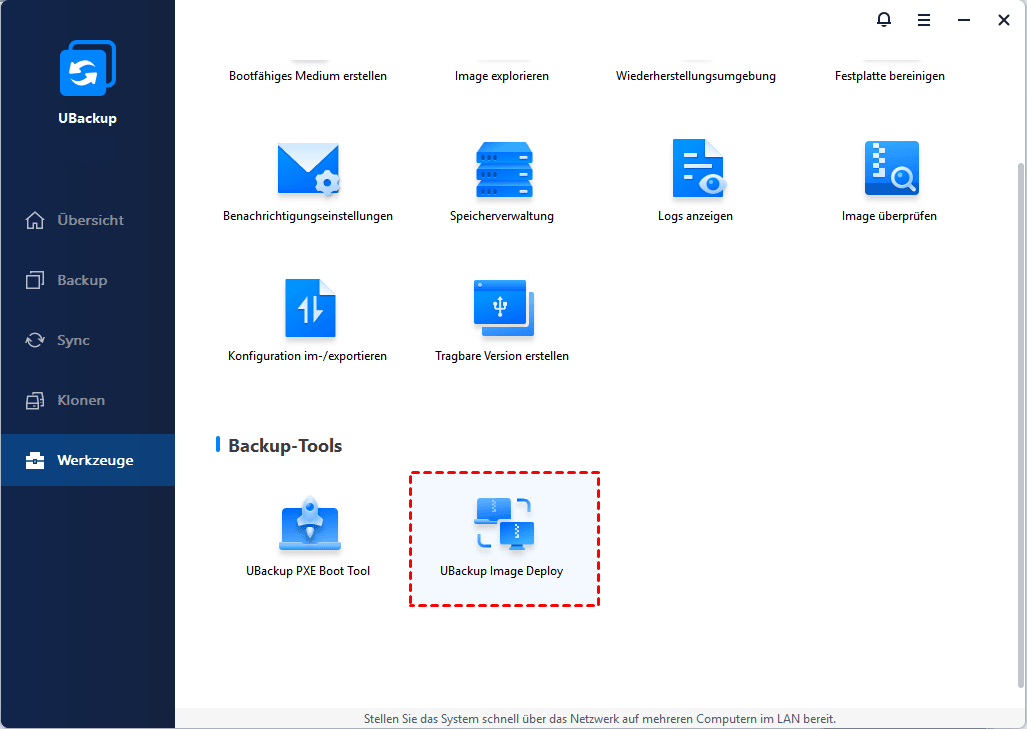Click Festplatte bereinigen tool
The height and width of the screenshot is (729, 1027).
tap(890, 76)
